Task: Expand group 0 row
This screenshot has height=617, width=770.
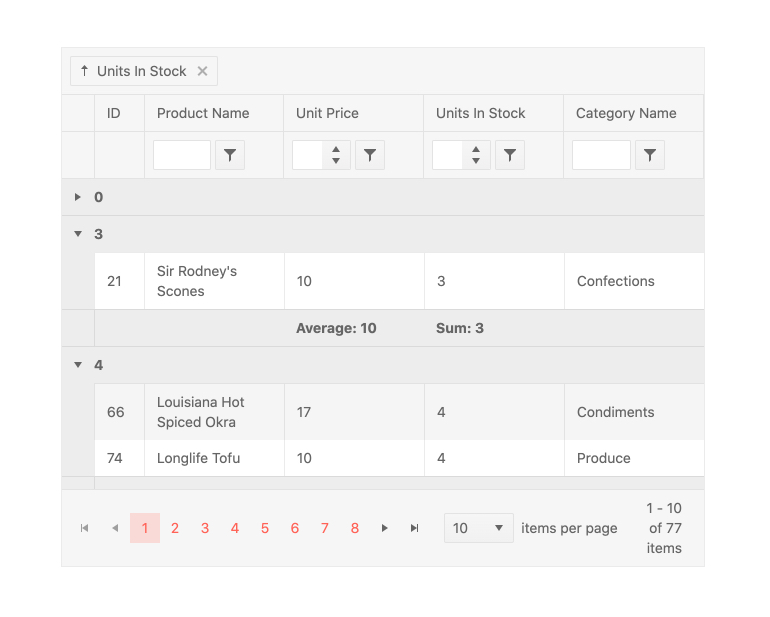Action: pos(78,197)
